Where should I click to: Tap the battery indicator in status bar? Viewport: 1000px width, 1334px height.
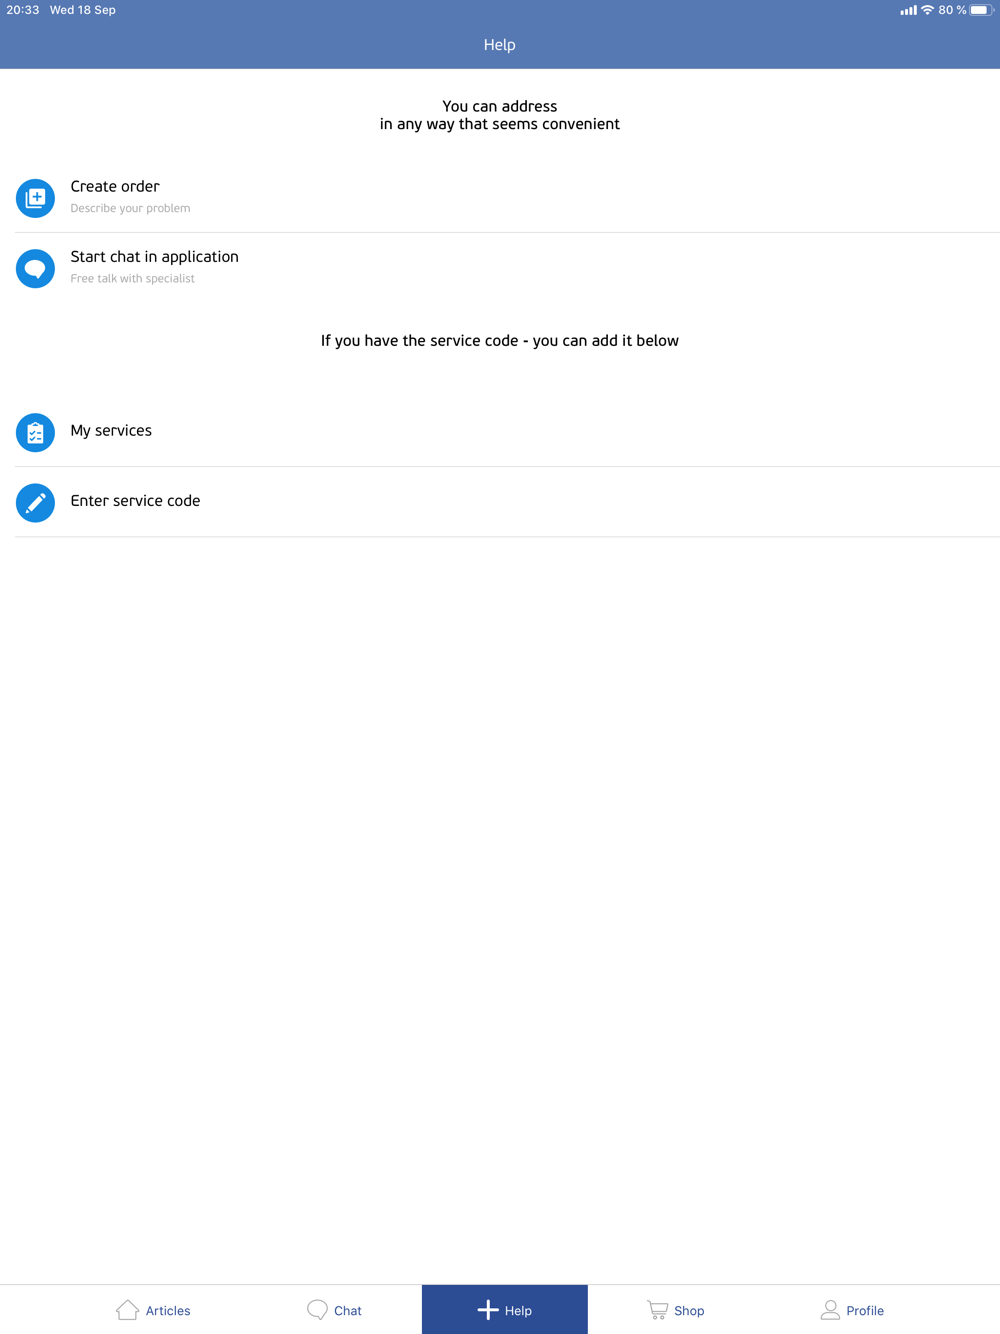click(x=980, y=10)
